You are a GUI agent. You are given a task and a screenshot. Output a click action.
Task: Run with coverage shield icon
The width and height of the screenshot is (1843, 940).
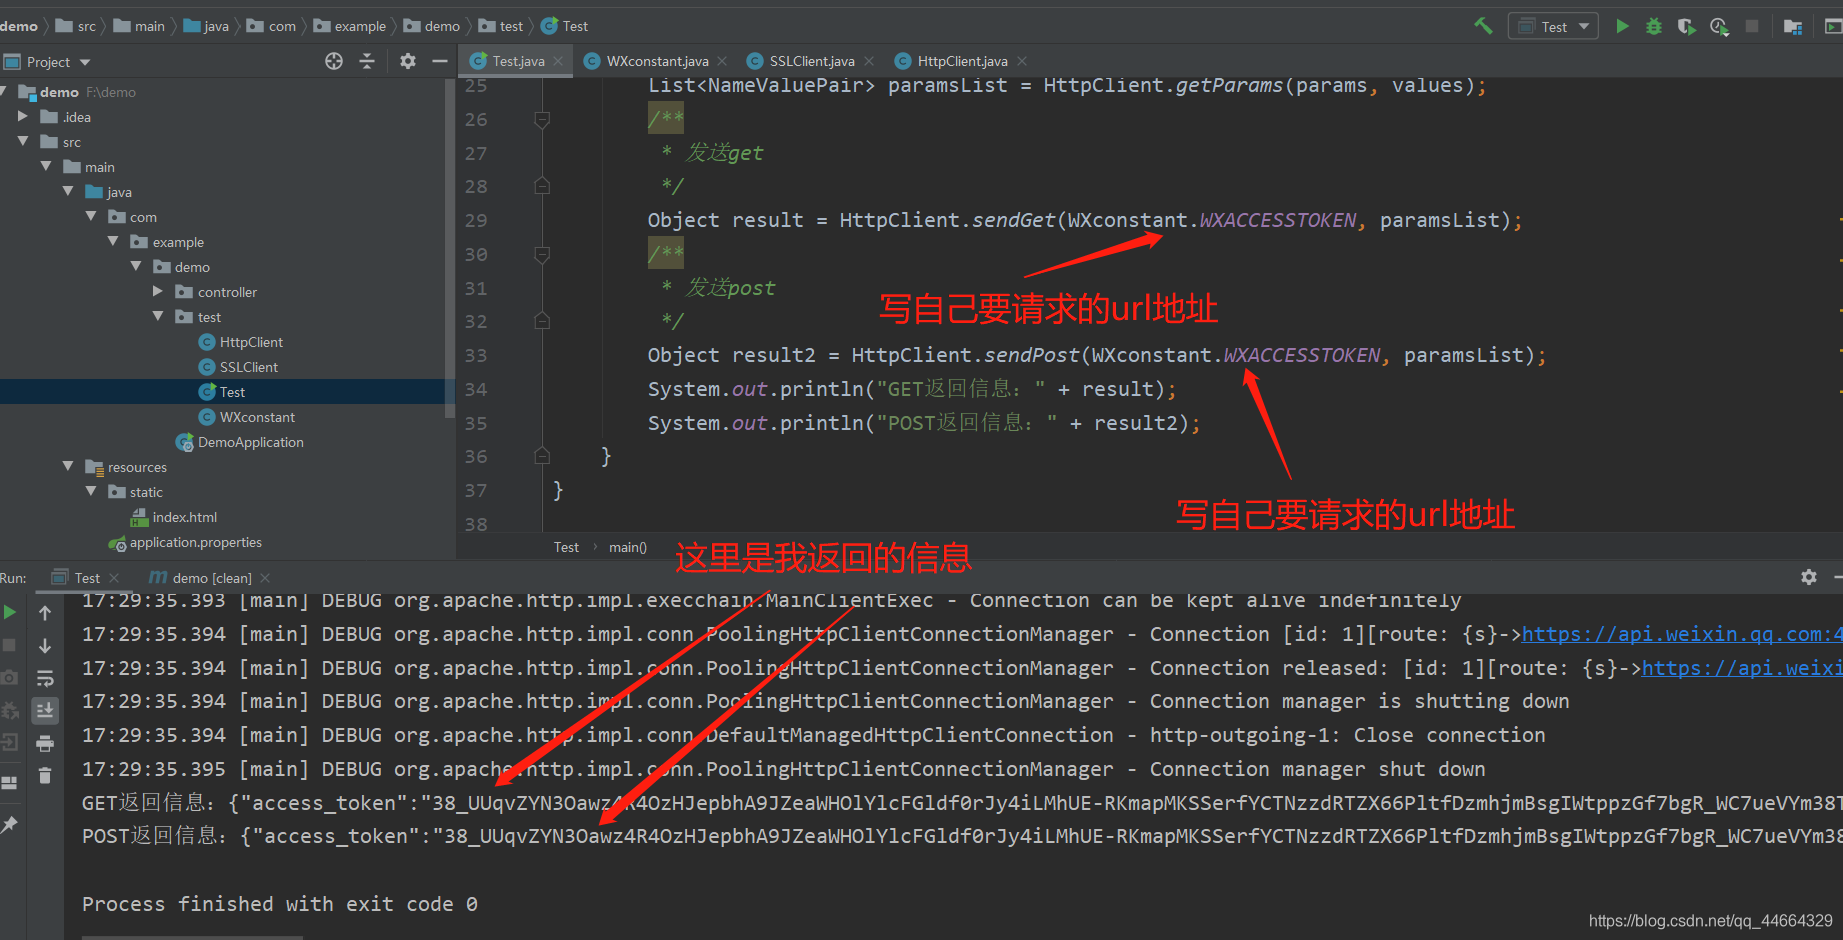(x=1686, y=26)
